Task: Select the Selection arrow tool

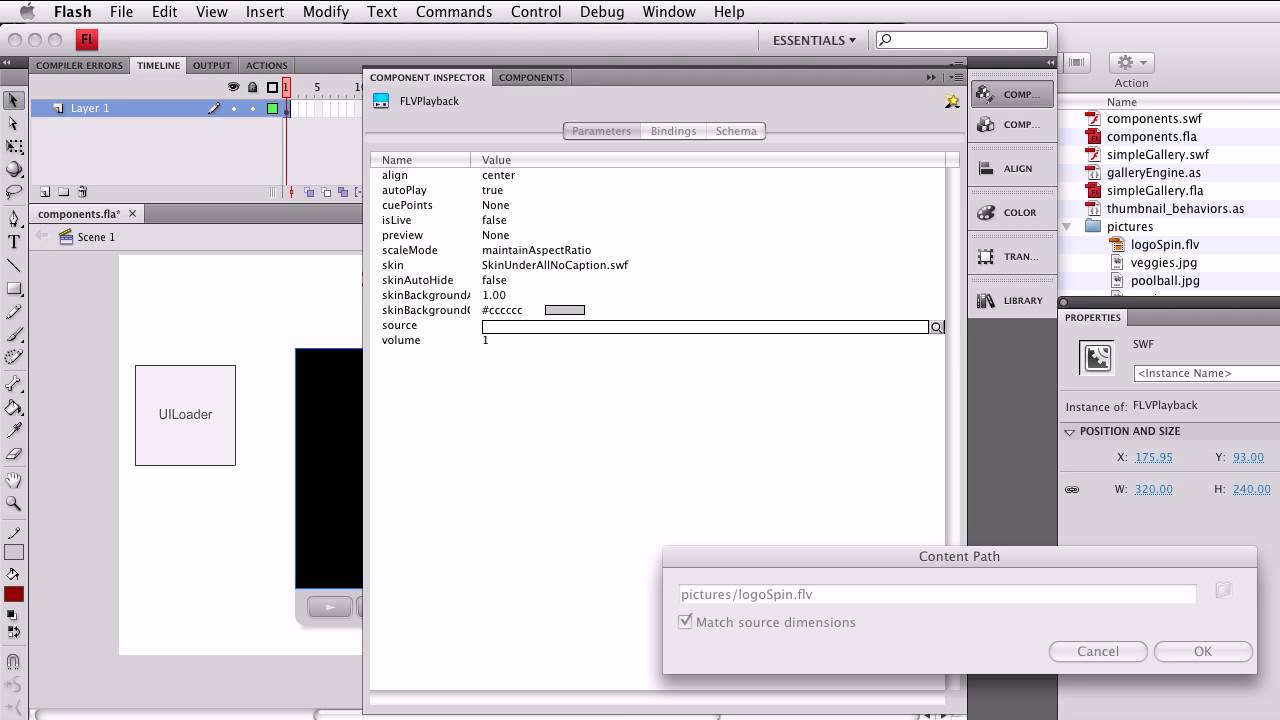Action: click(14, 100)
